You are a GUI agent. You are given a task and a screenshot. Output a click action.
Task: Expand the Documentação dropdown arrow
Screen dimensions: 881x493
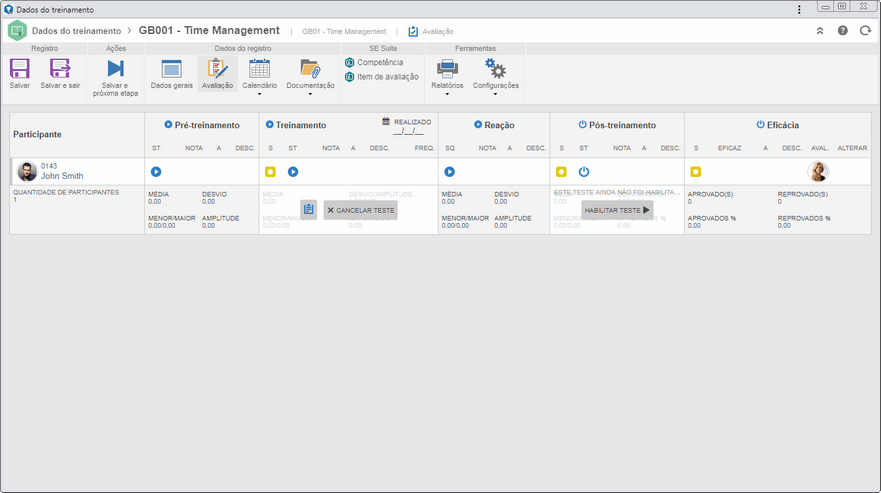310,94
